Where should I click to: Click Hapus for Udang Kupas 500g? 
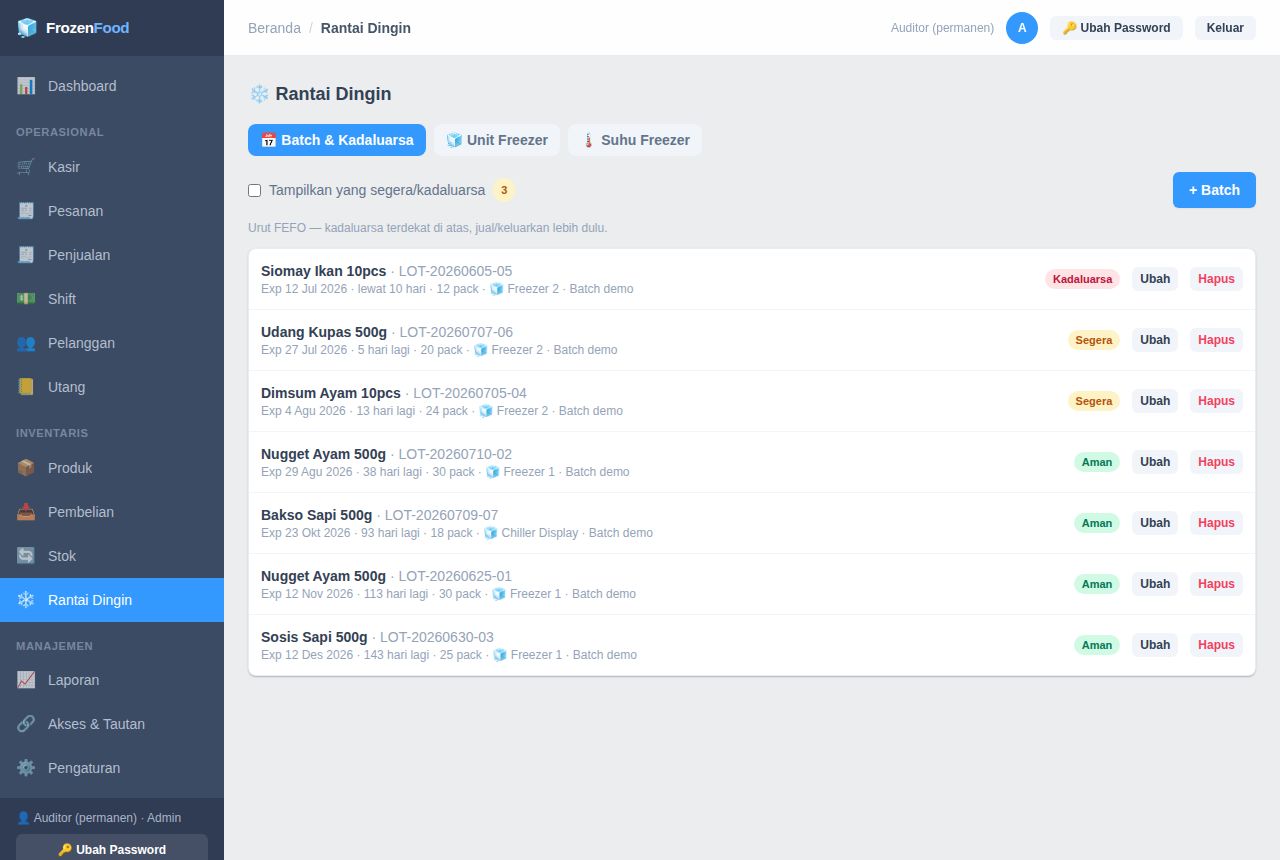point(1216,340)
